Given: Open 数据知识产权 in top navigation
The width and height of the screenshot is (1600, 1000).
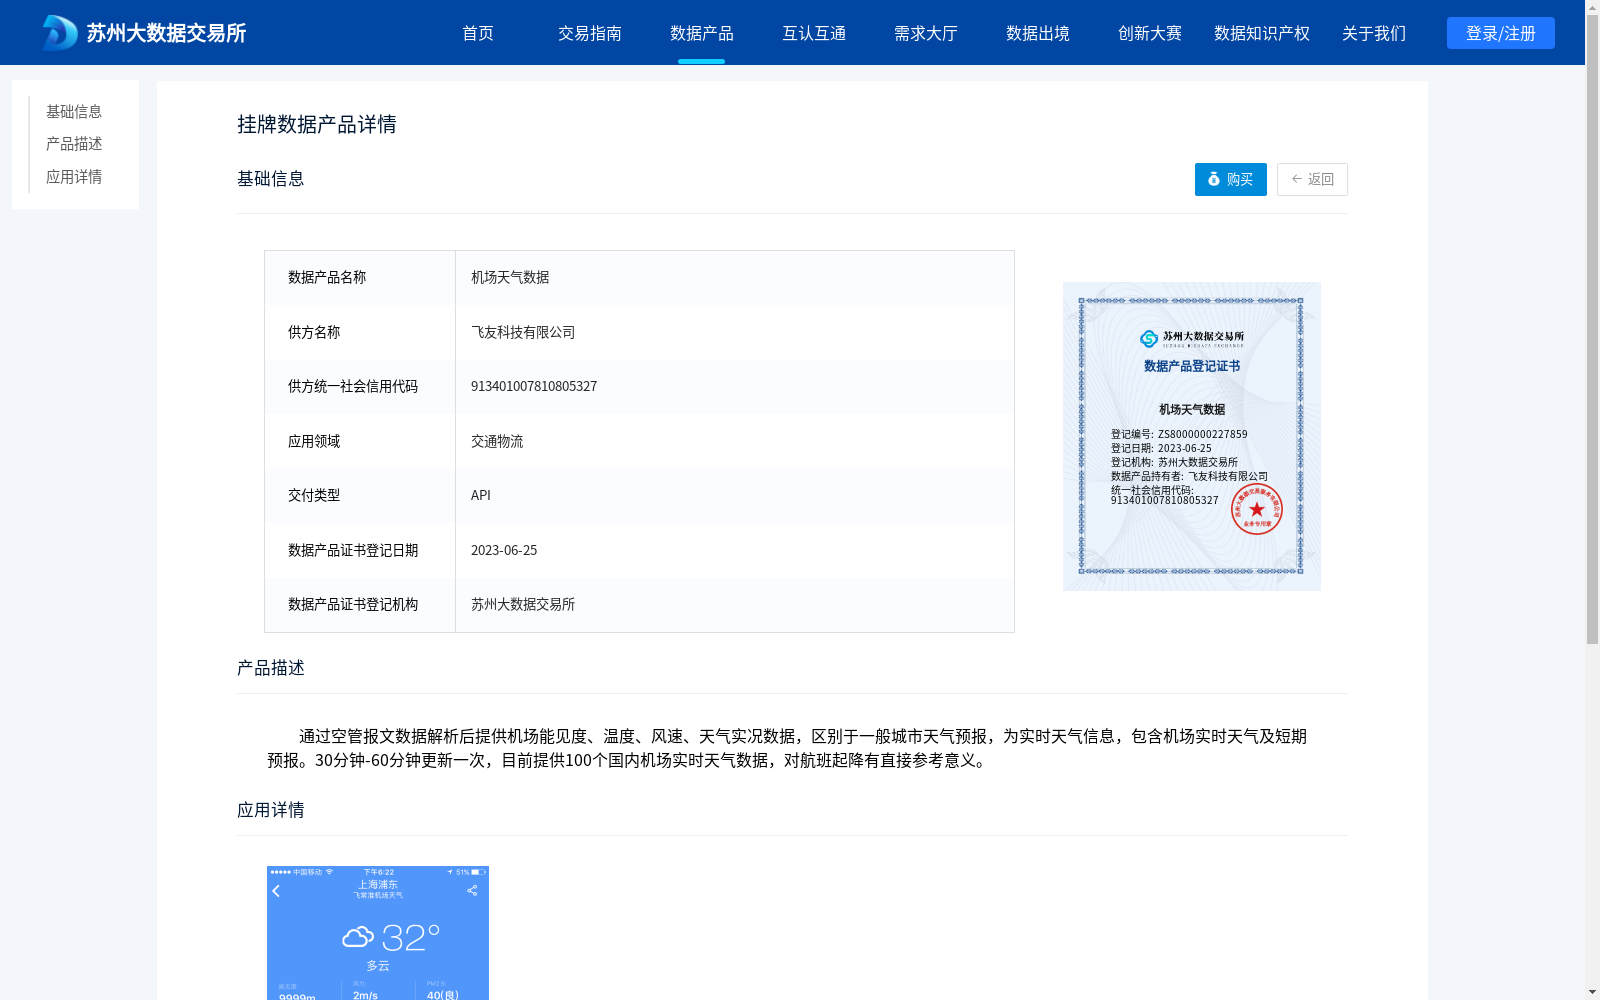Looking at the screenshot, I should point(1262,33).
